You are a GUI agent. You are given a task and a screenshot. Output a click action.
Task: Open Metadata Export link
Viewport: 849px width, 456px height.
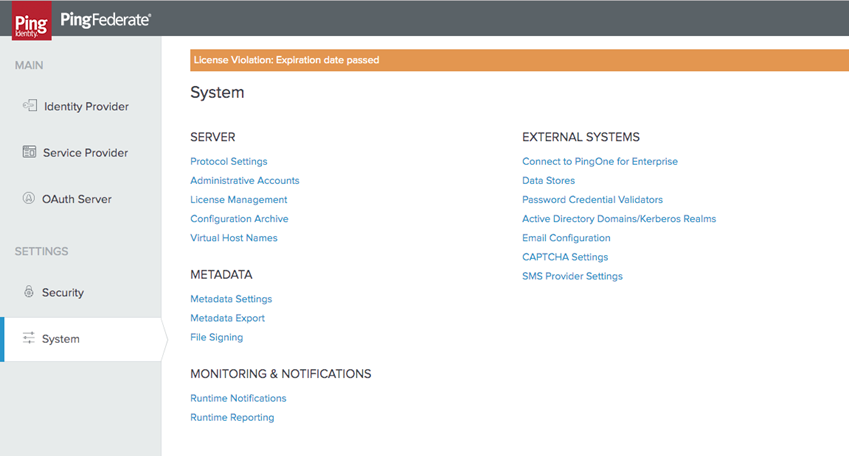tap(227, 318)
